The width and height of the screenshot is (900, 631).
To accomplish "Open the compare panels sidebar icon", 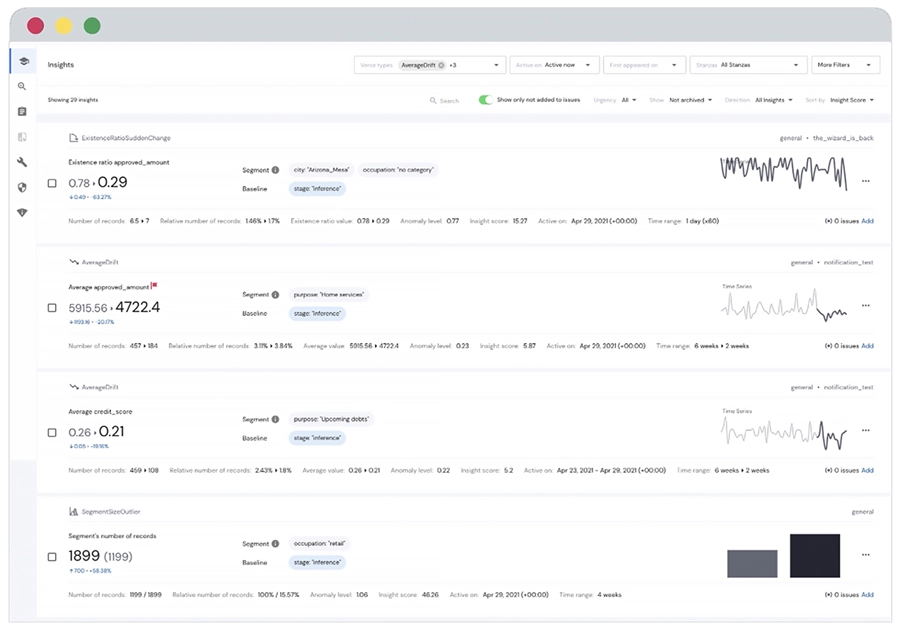I will point(22,137).
